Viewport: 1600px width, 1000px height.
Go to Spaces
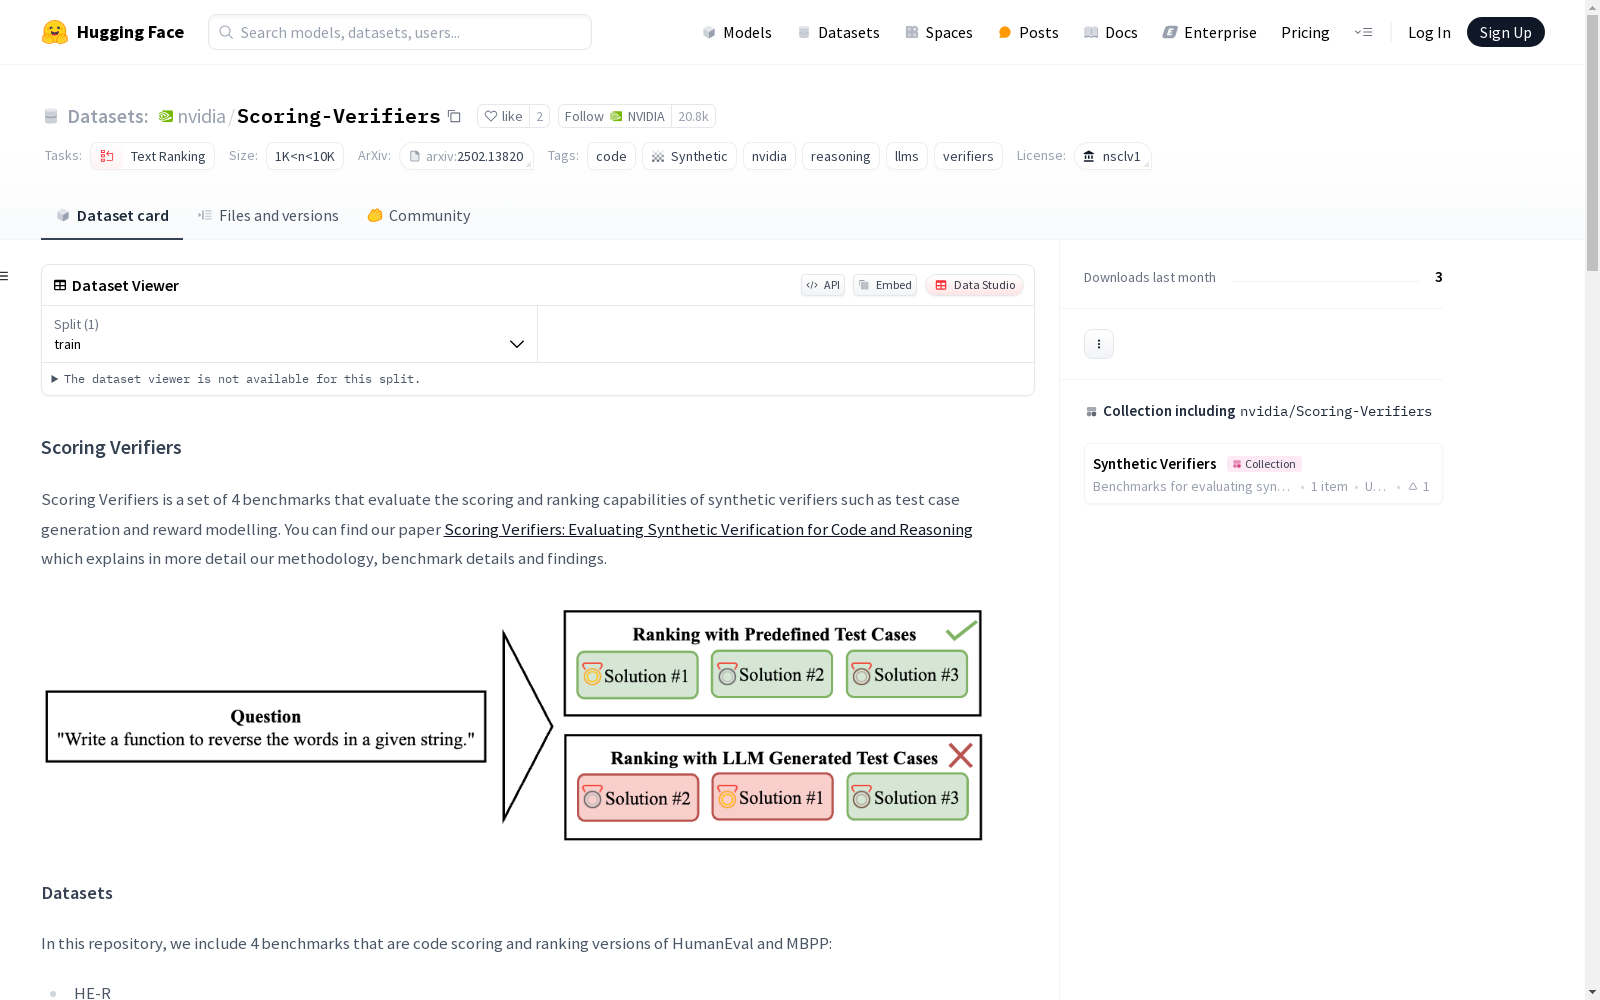click(x=939, y=32)
